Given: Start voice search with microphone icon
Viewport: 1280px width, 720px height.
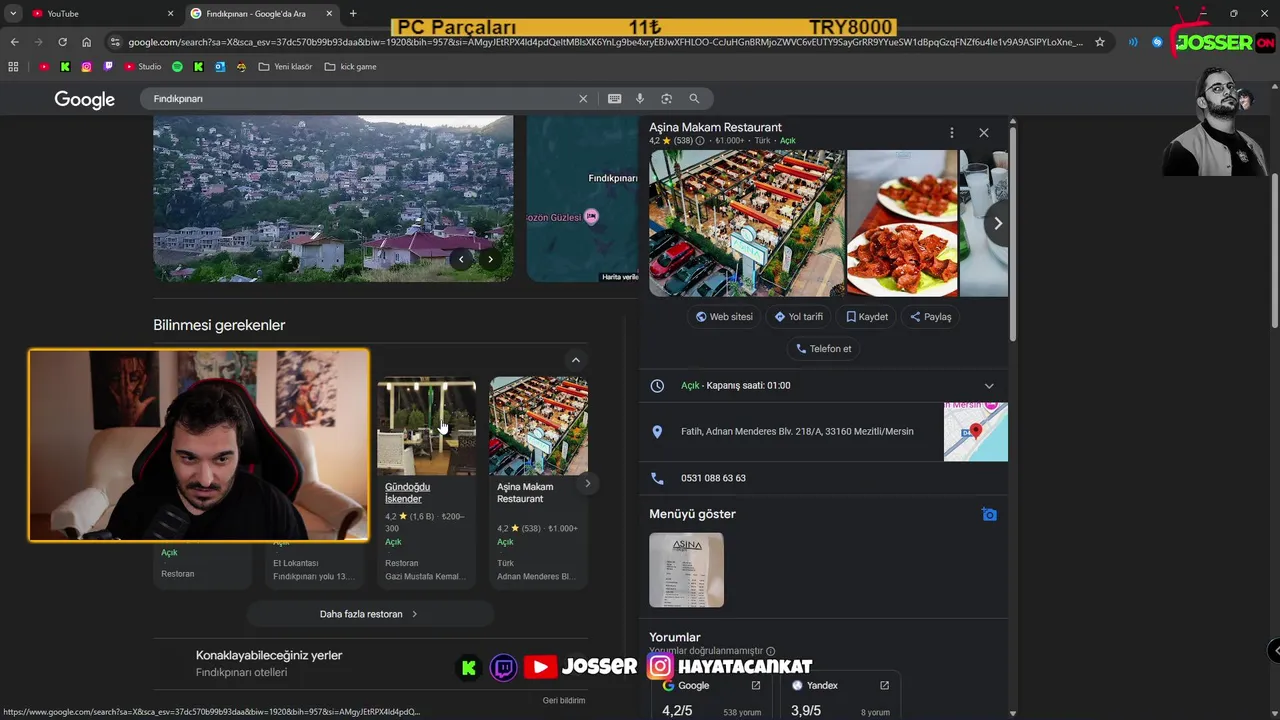Looking at the screenshot, I should point(640,99).
